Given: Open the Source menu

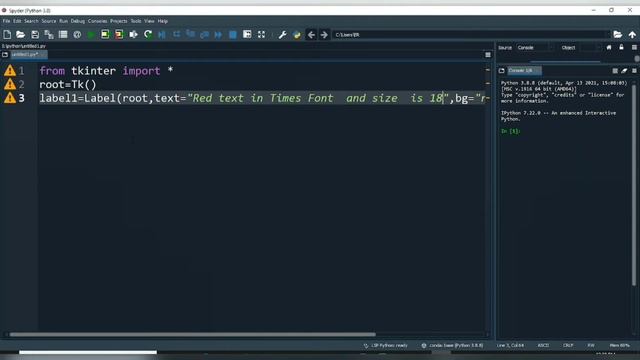Looking at the screenshot, I should (x=49, y=21).
